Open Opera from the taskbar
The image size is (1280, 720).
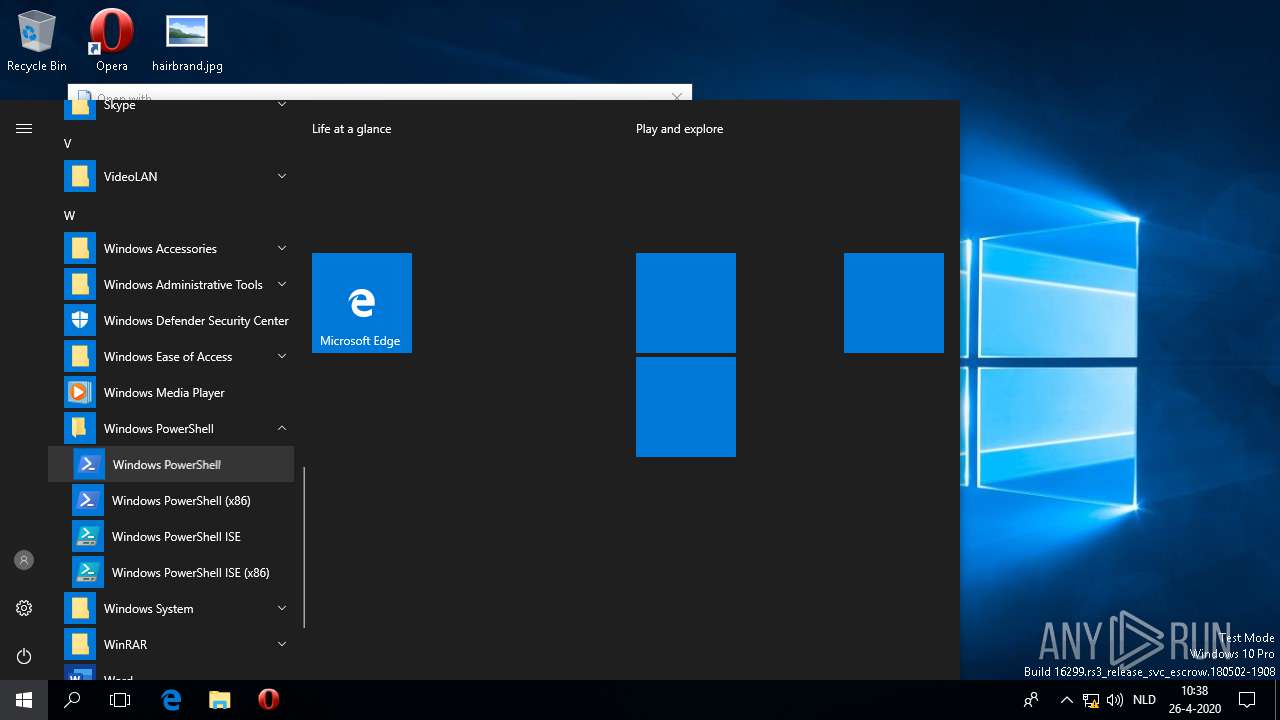(268, 700)
